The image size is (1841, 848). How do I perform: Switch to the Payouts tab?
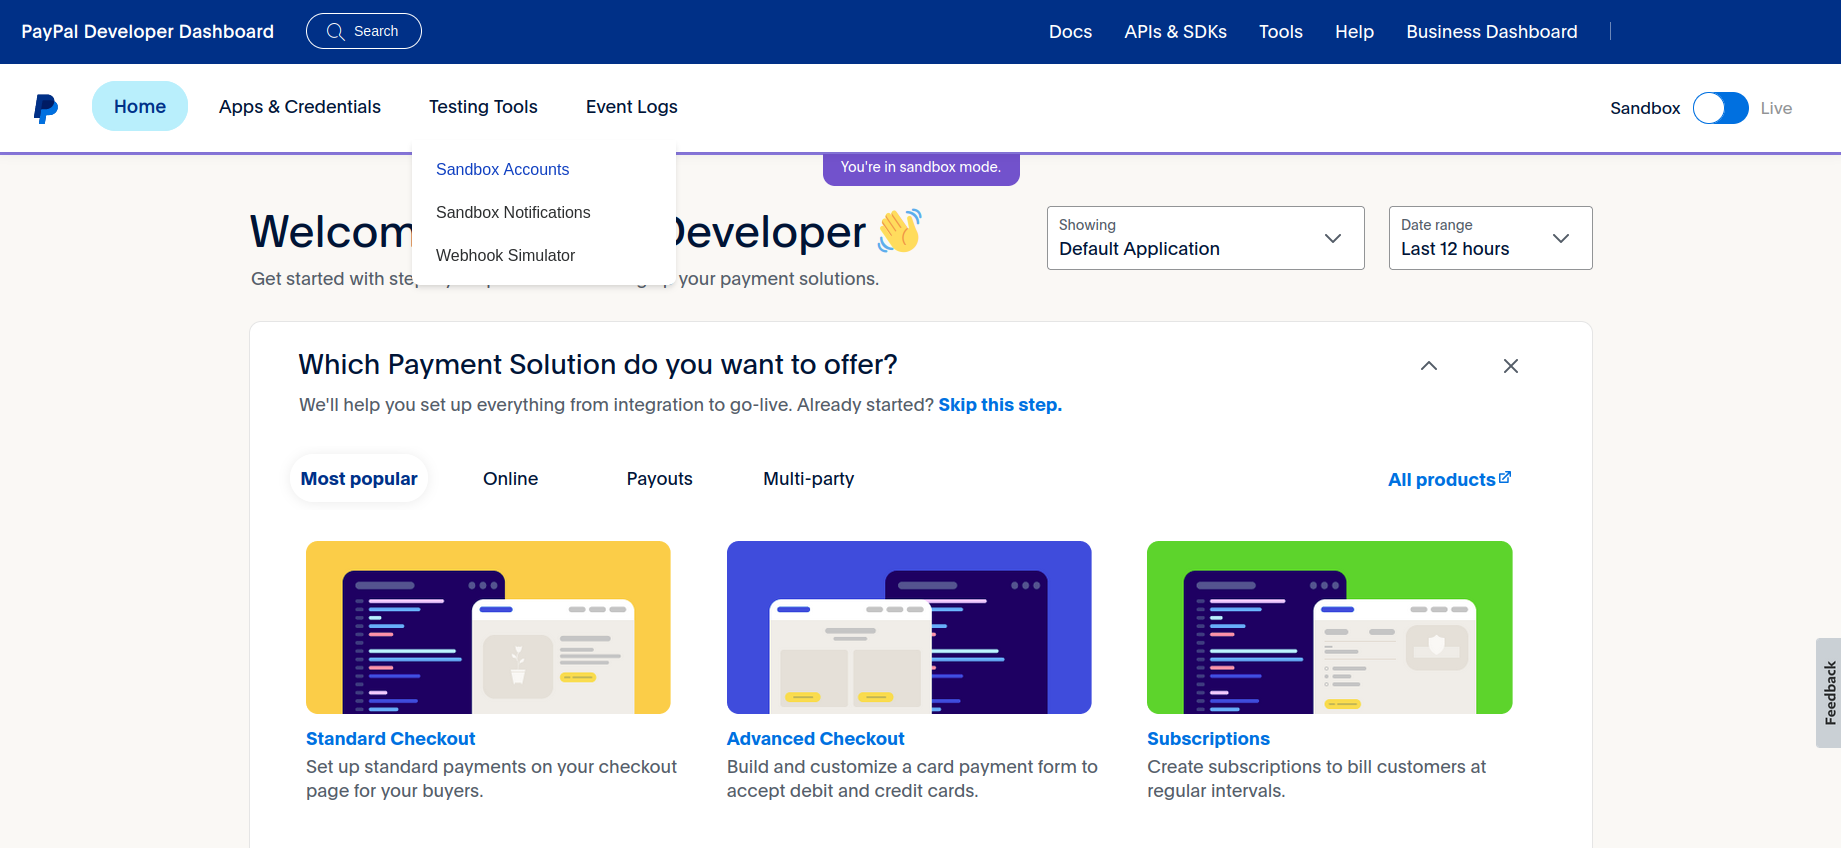click(660, 479)
